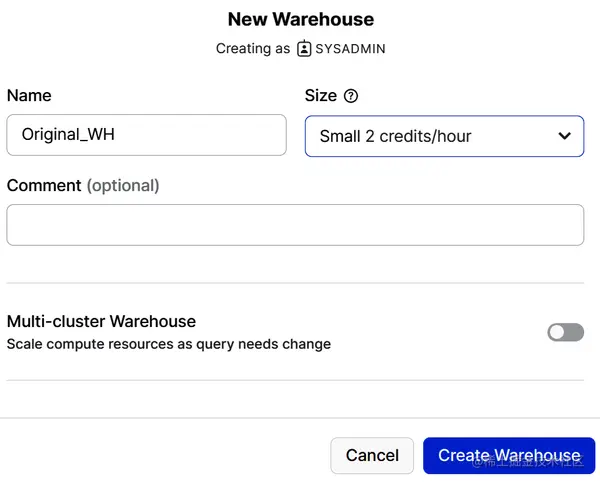Click the Size help question mark icon
The width and height of the screenshot is (600, 484).
tap(350, 96)
